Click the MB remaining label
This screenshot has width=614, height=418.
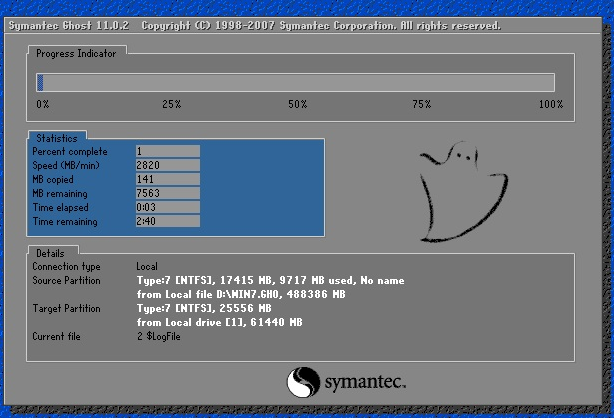point(60,194)
